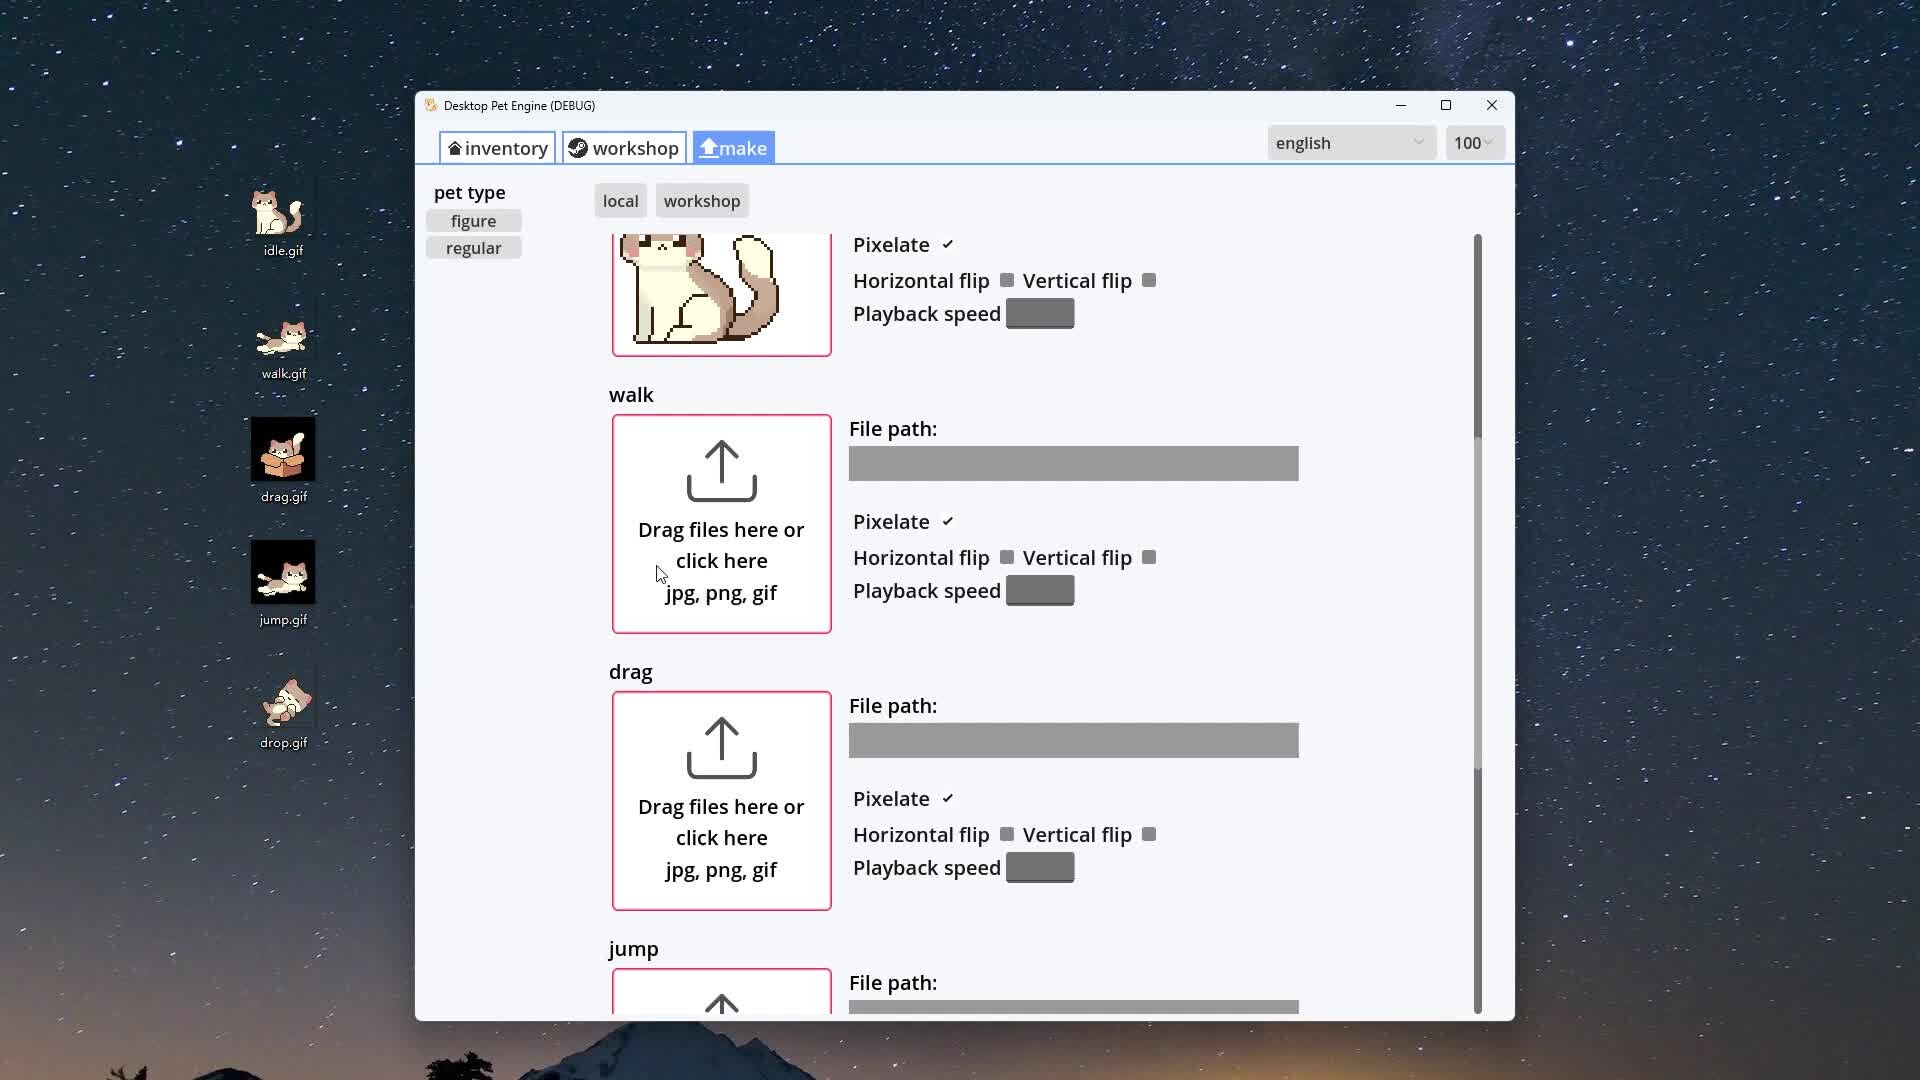This screenshot has width=1920, height=1080.
Task: Toggle Pixelate checkbox in walk section
Action: [948, 522]
